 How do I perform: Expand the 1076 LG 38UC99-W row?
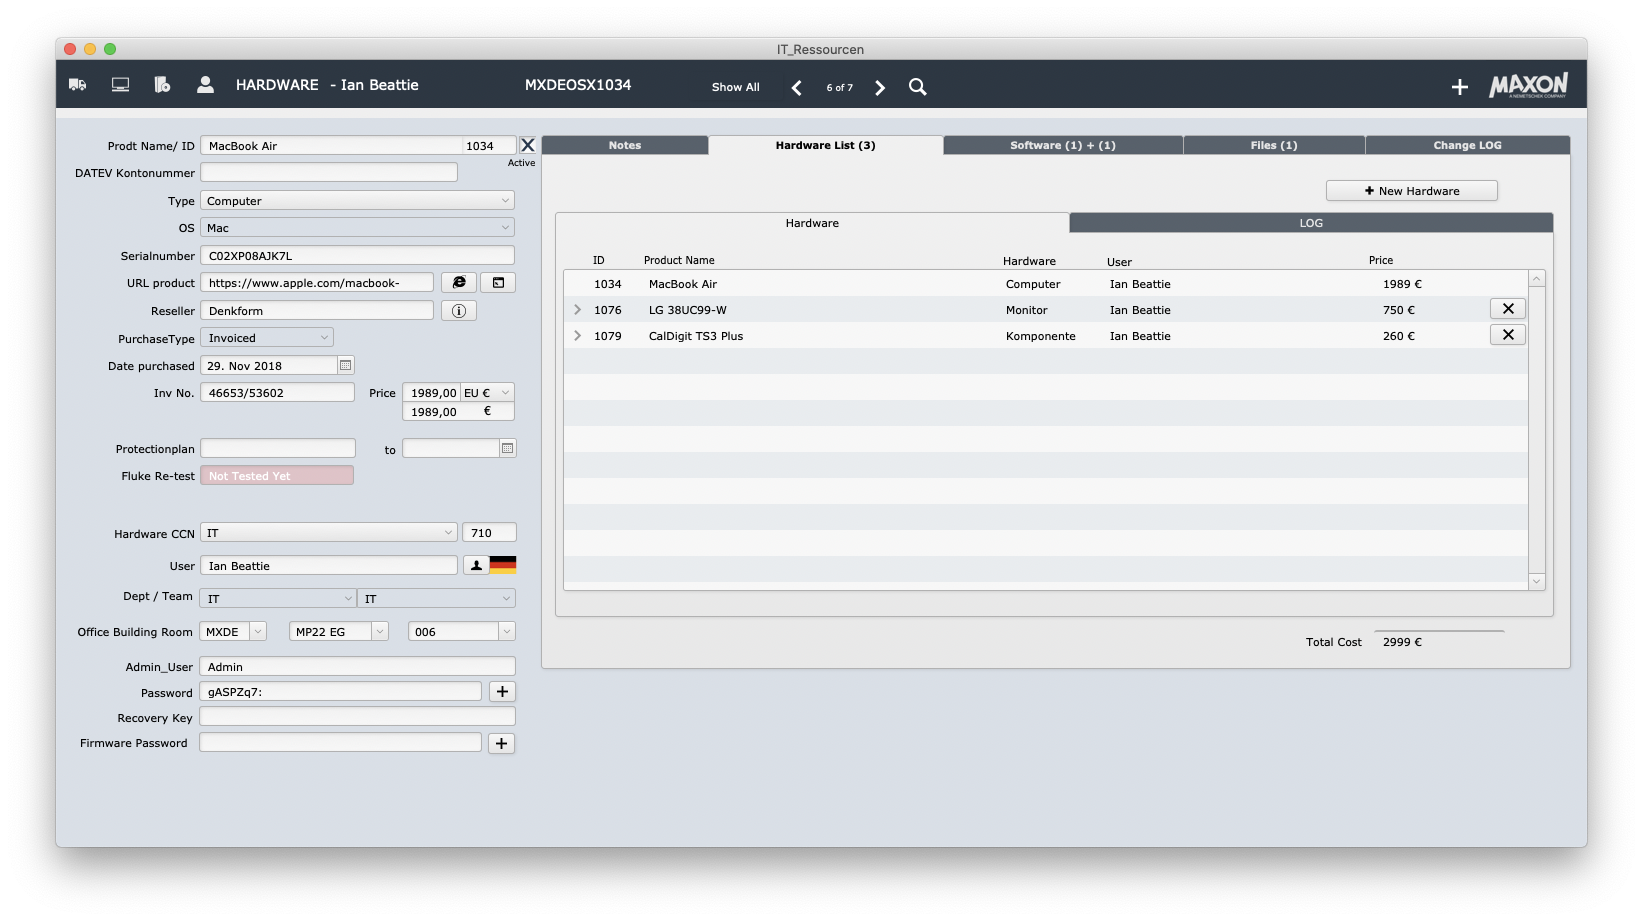point(577,310)
